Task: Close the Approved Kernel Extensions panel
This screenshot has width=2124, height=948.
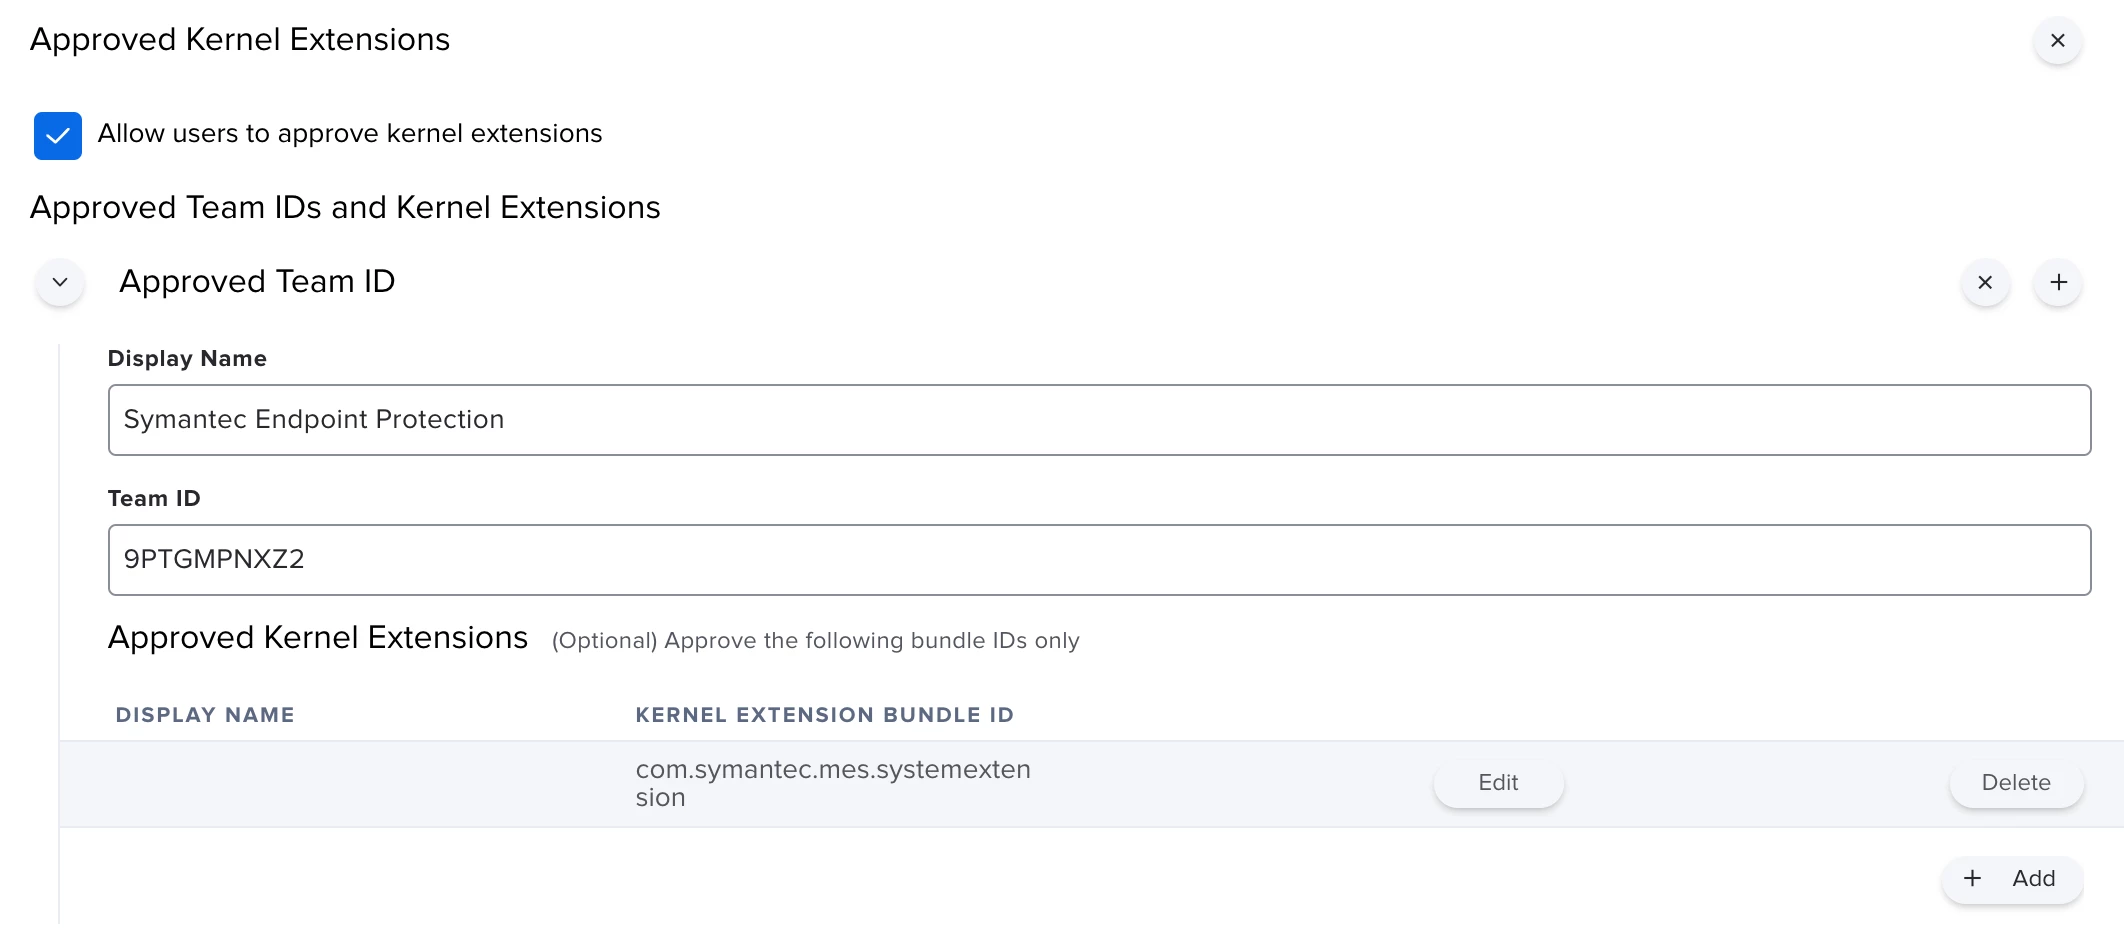Action: [x=2057, y=41]
